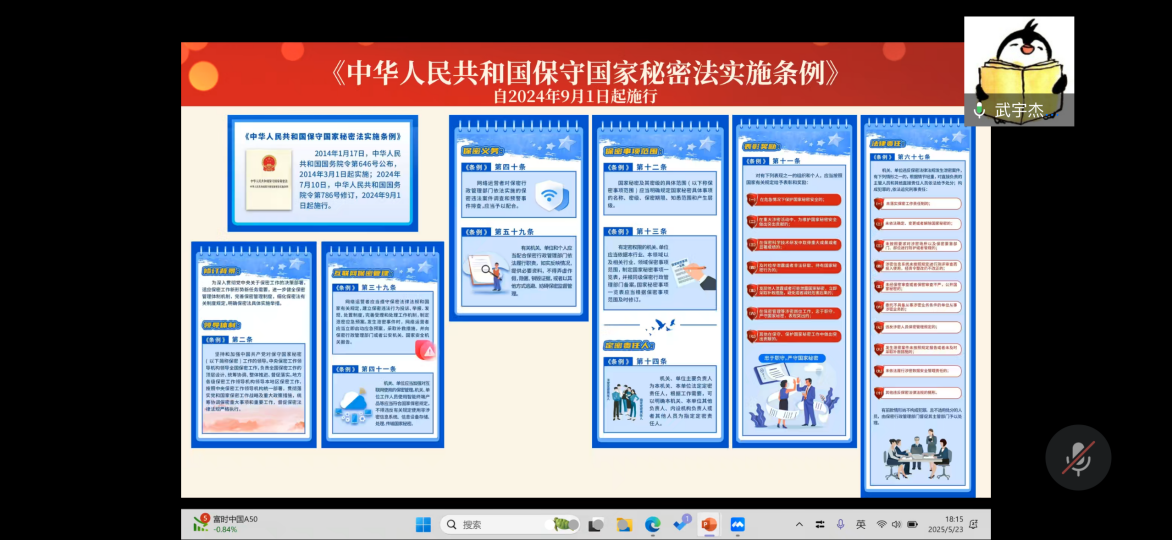Screen dimensions: 1172x540
Task: Unmute using the crossed-out microphone button
Action: (1077, 458)
